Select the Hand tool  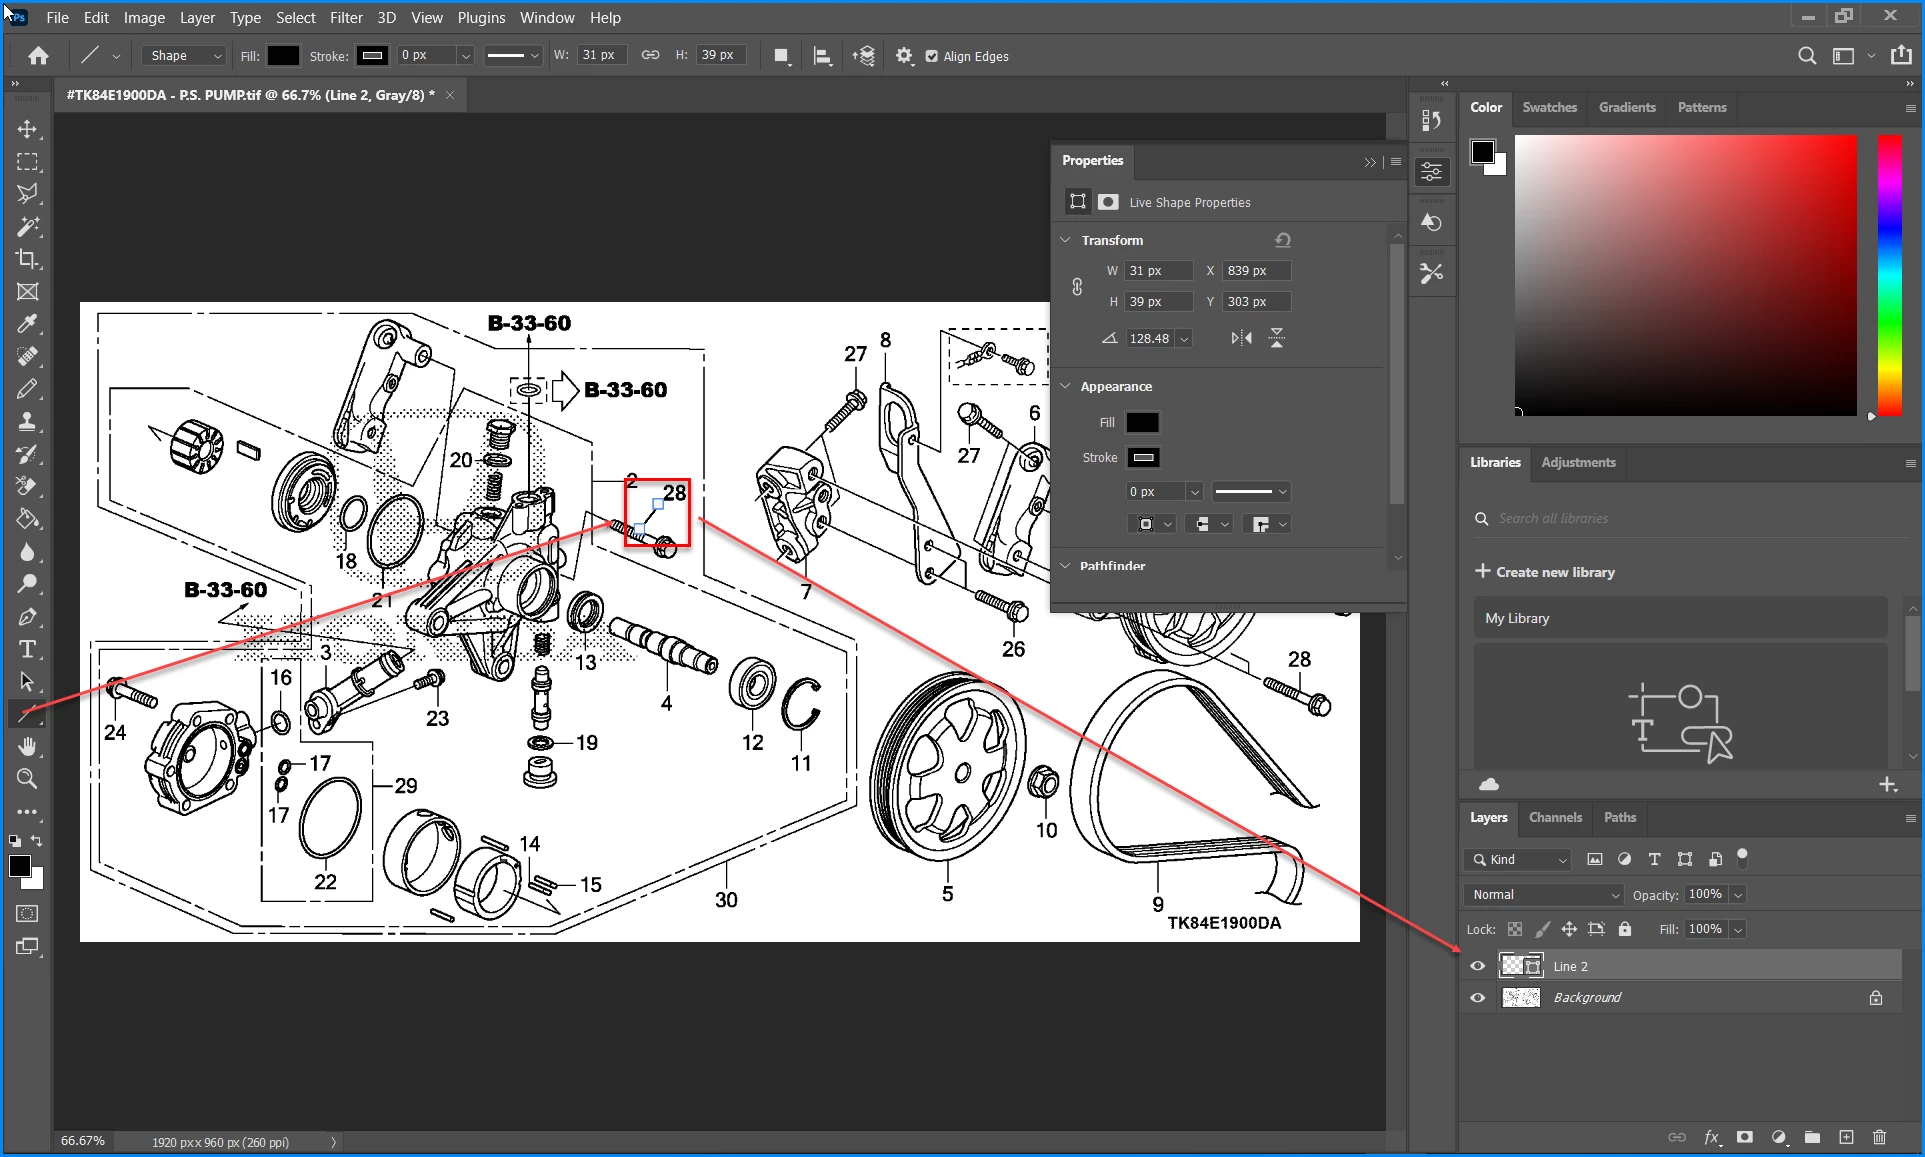[x=27, y=746]
